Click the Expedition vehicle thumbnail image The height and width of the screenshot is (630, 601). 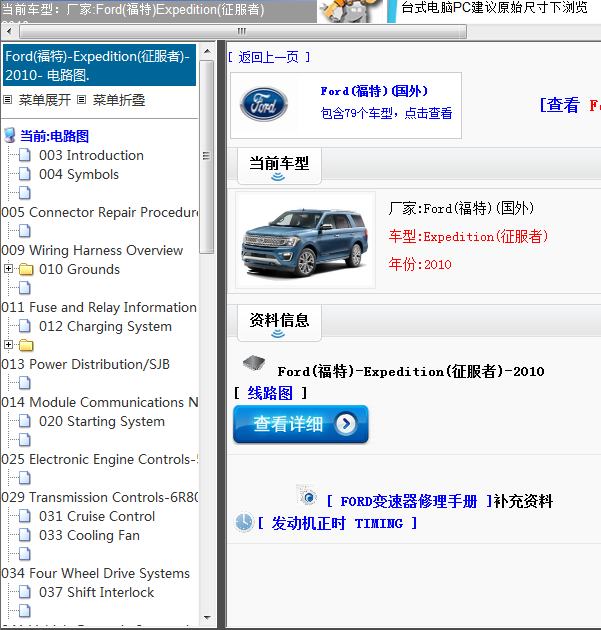pos(305,240)
